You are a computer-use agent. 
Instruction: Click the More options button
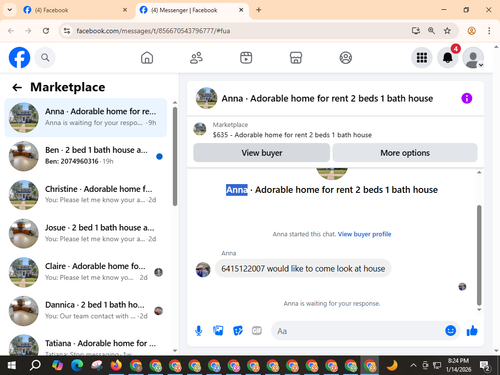tap(405, 153)
